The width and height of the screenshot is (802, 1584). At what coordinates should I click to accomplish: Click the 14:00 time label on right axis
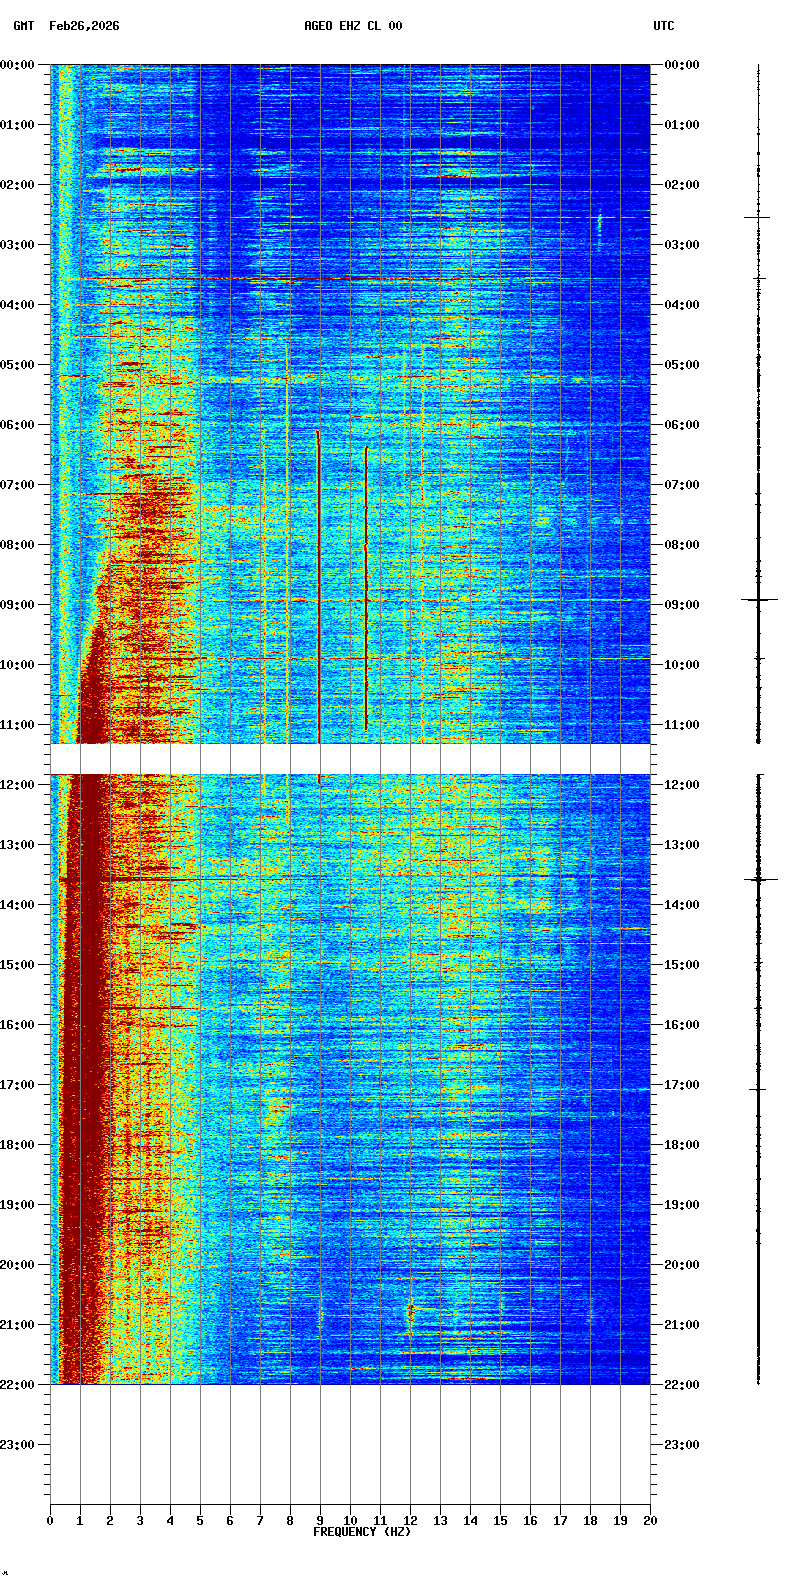[x=681, y=905]
